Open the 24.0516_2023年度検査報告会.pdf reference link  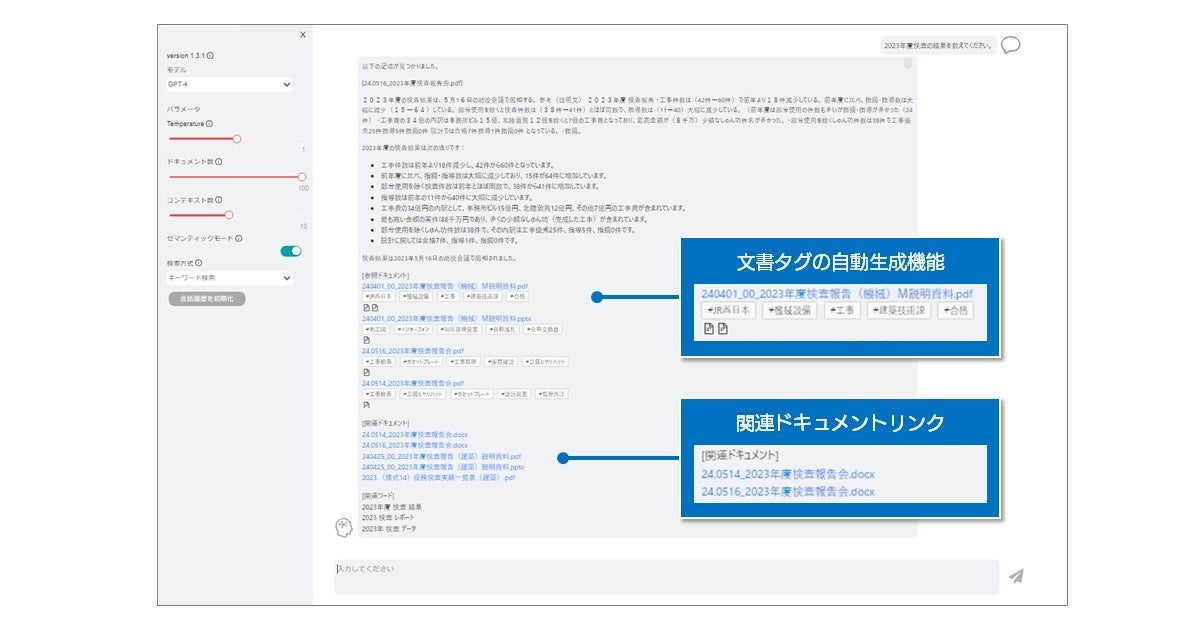(413, 351)
